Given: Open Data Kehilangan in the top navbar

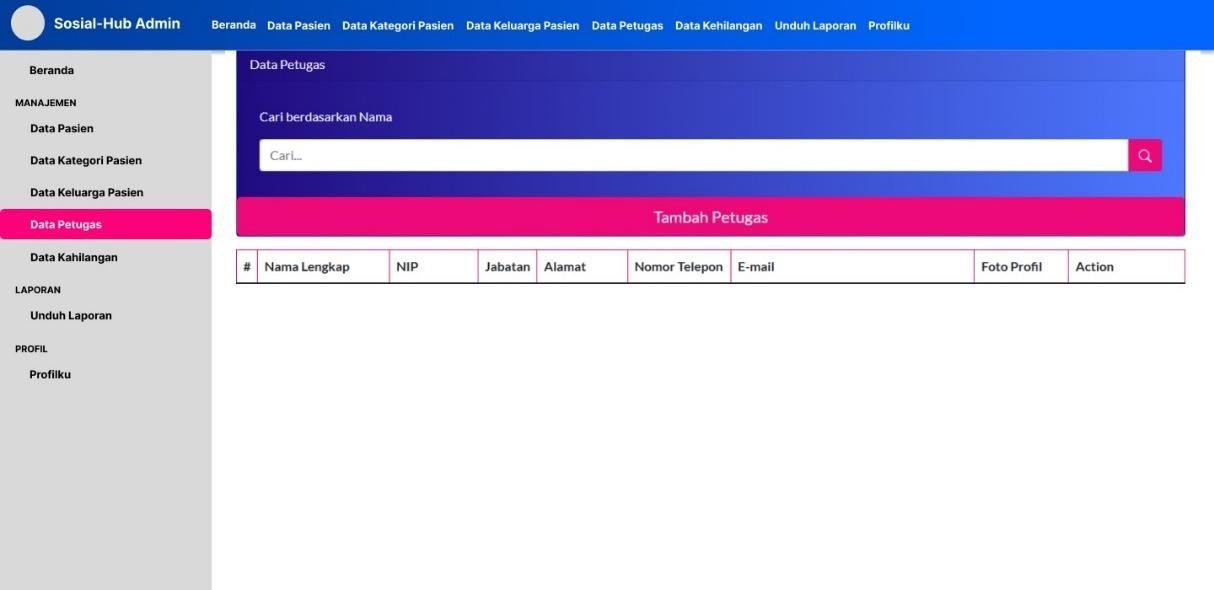Looking at the screenshot, I should (718, 26).
